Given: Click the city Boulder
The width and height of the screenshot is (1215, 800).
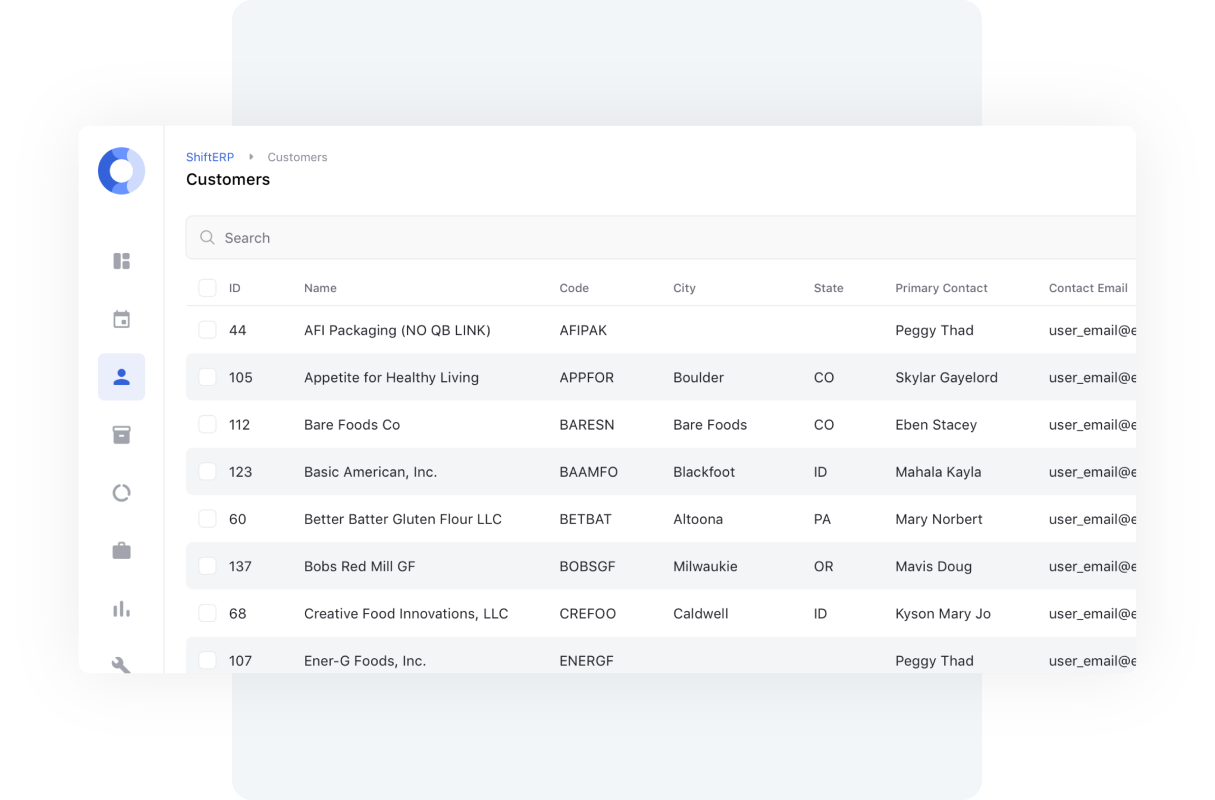Looking at the screenshot, I should (698, 377).
